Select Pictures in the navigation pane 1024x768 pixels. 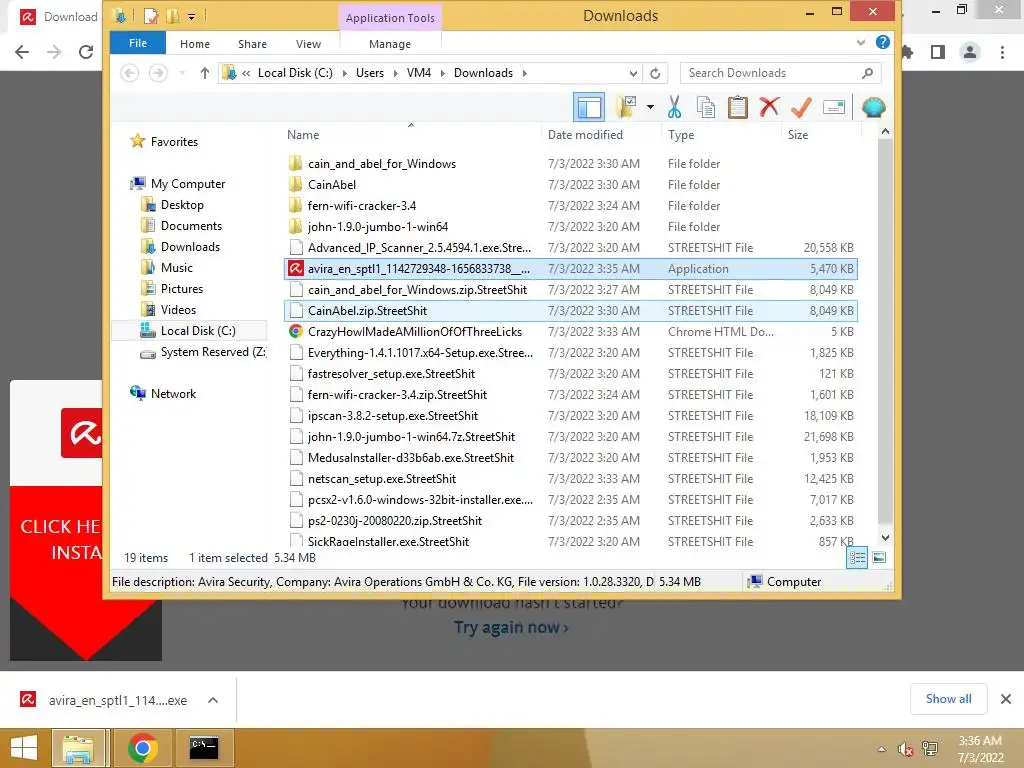click(182, 289)
